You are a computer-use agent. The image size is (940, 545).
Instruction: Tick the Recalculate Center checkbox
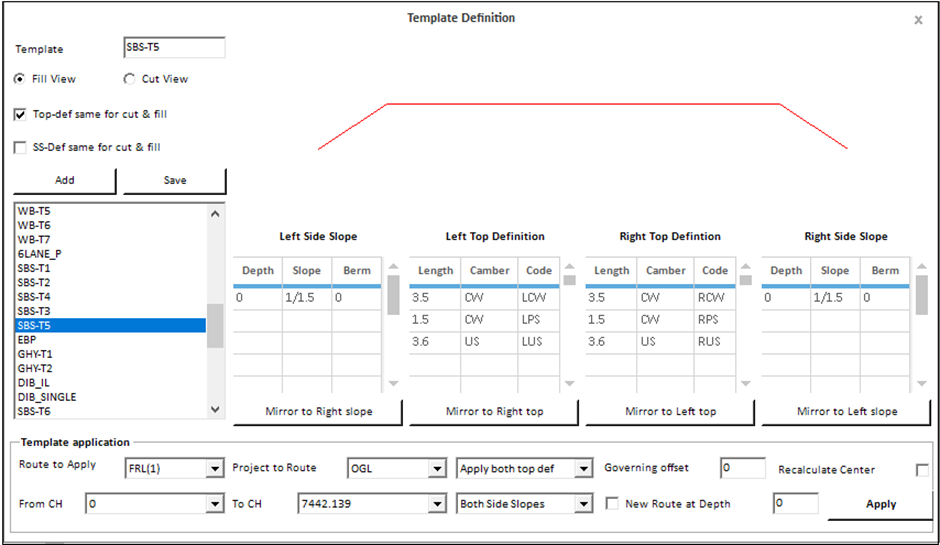click(x=921, y=470)
